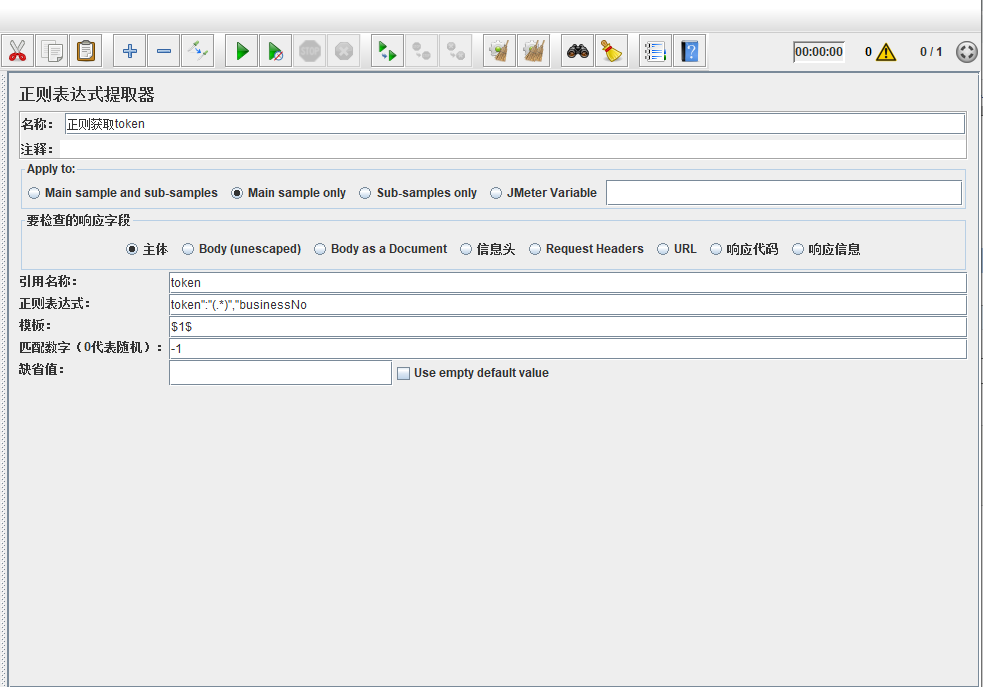Click Start no pauses icon
Screen dimensions: 983x687
click(275, 51)
